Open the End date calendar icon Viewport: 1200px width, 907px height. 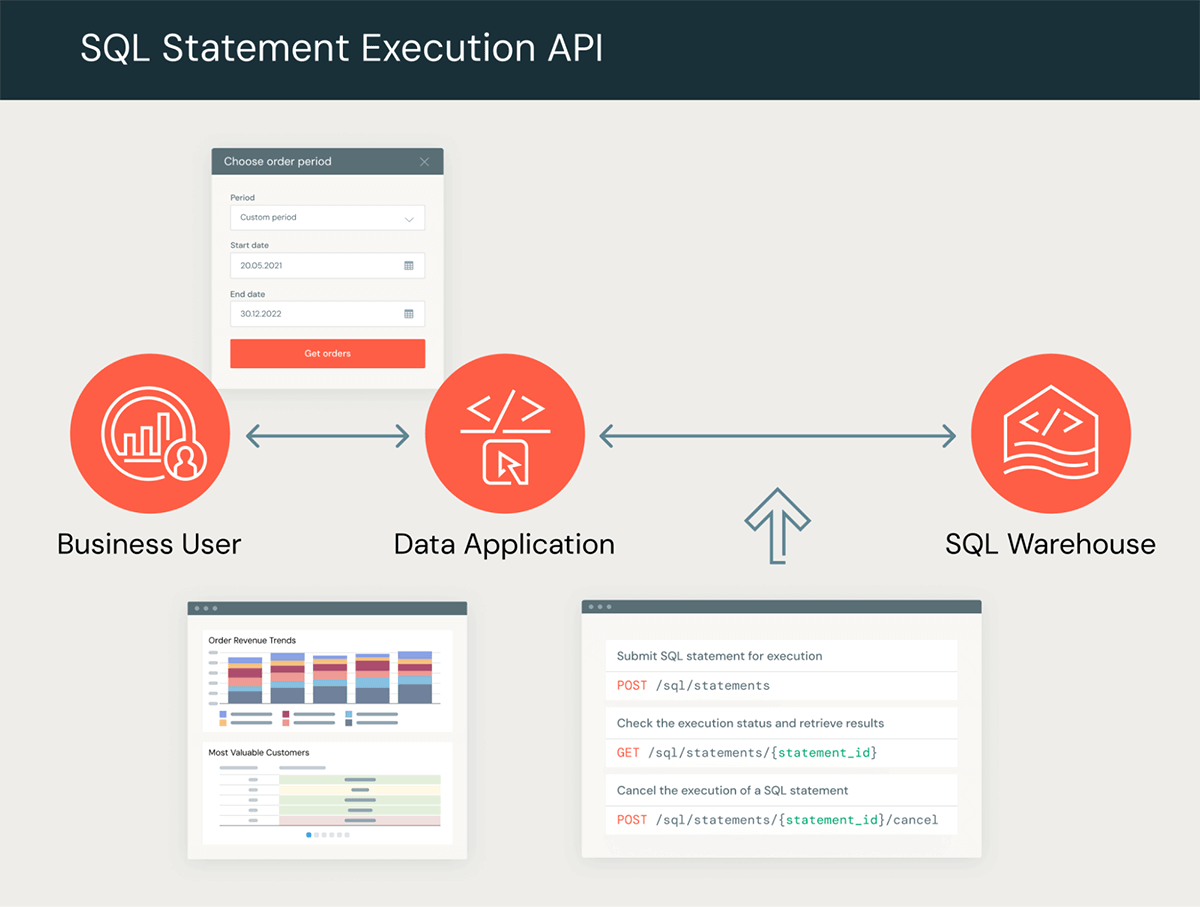408,314
